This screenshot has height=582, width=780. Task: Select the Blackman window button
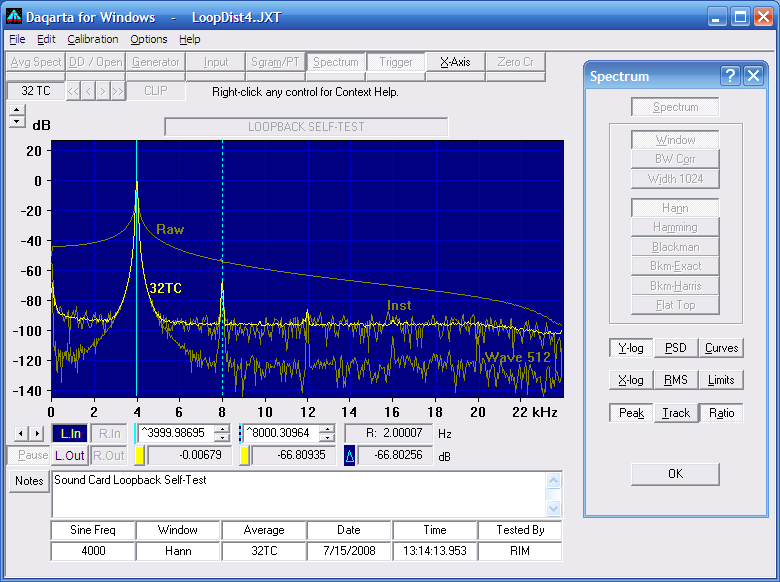click(x=675, y=247)
